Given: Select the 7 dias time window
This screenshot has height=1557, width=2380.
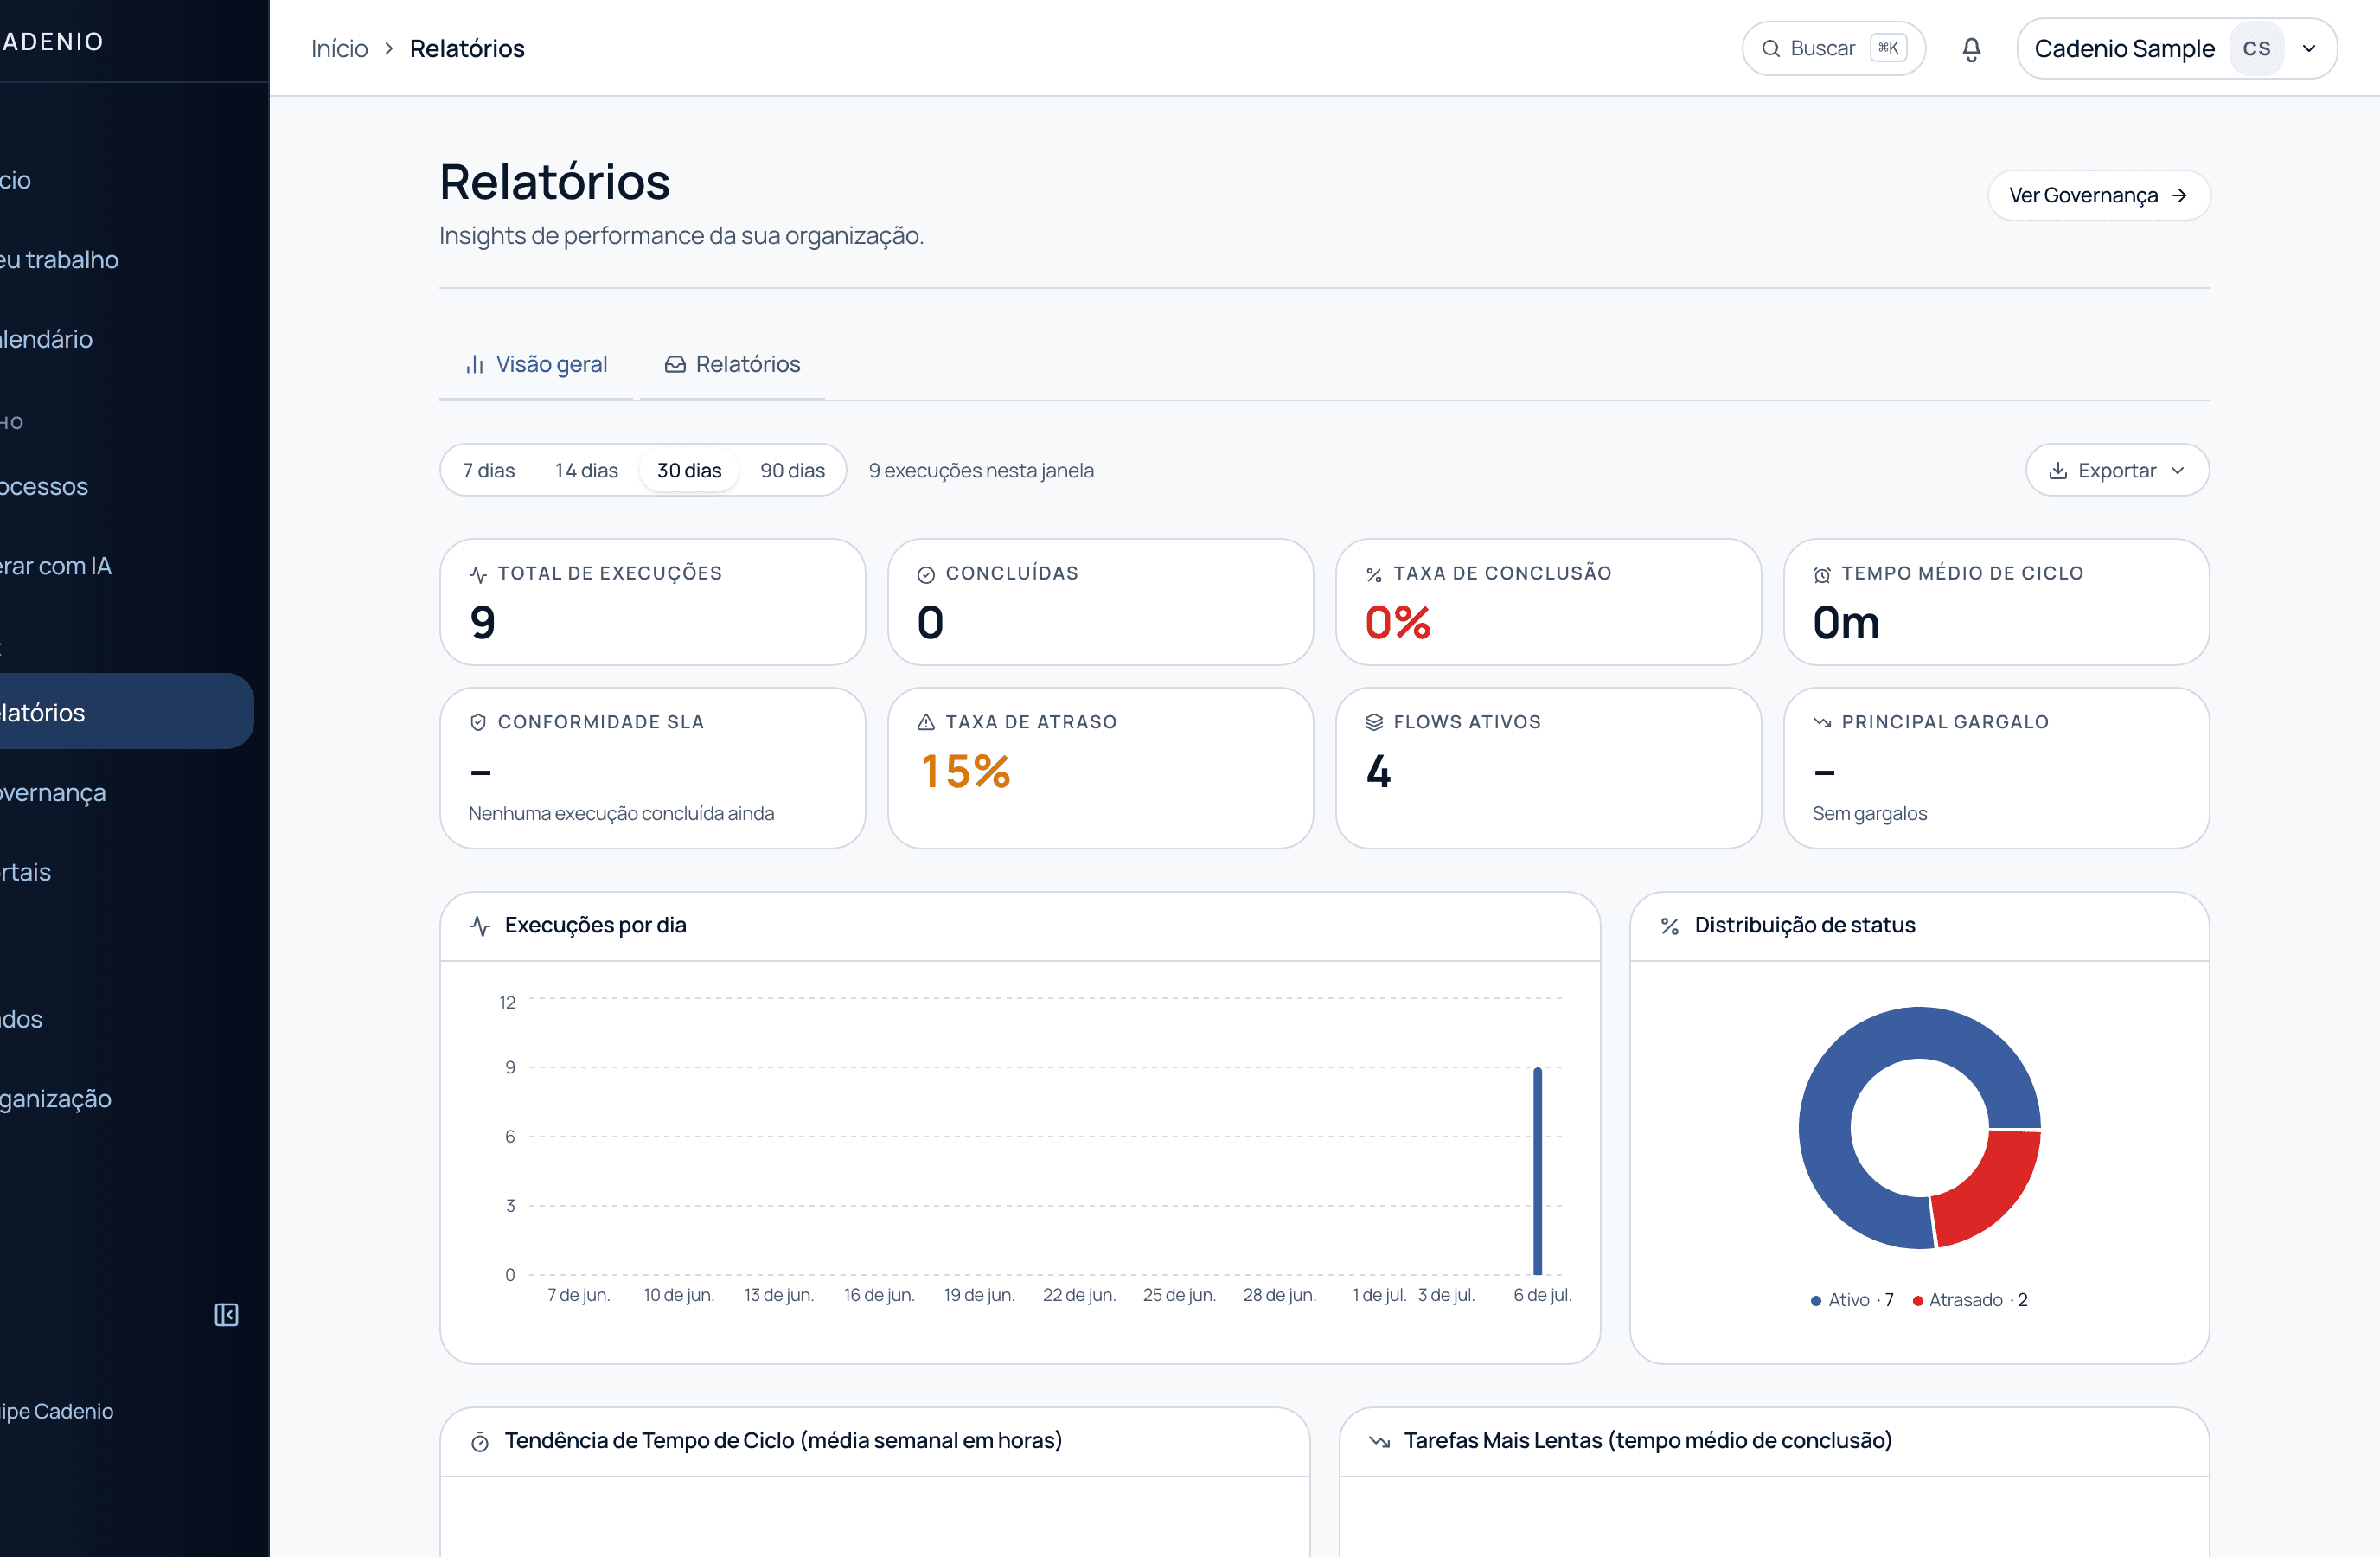Looking at the screenshot, I should pos(489,471).
